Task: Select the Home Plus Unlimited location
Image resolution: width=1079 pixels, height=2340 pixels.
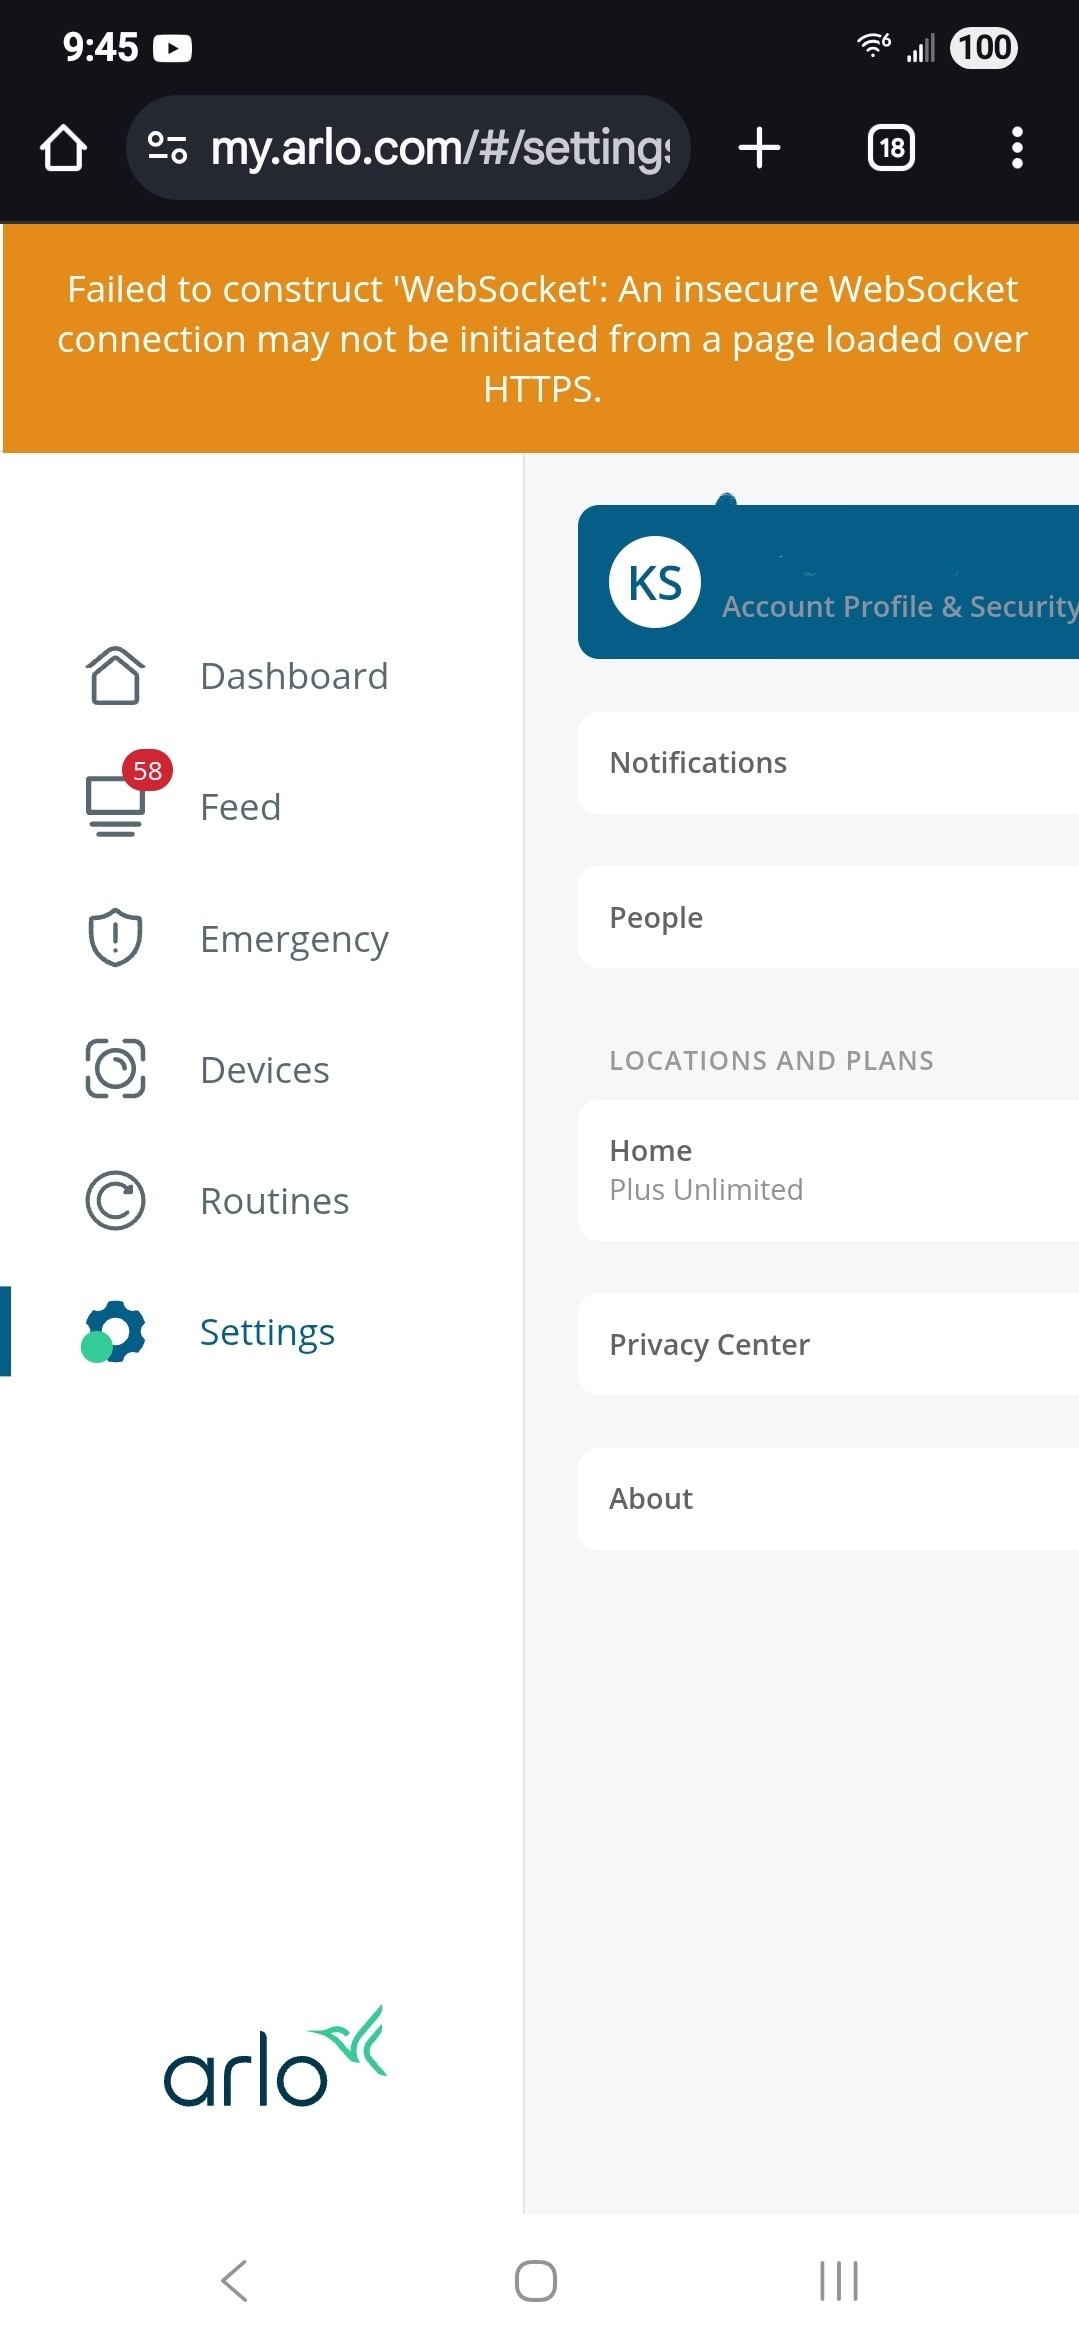Action: click(x=828, y=1170)
